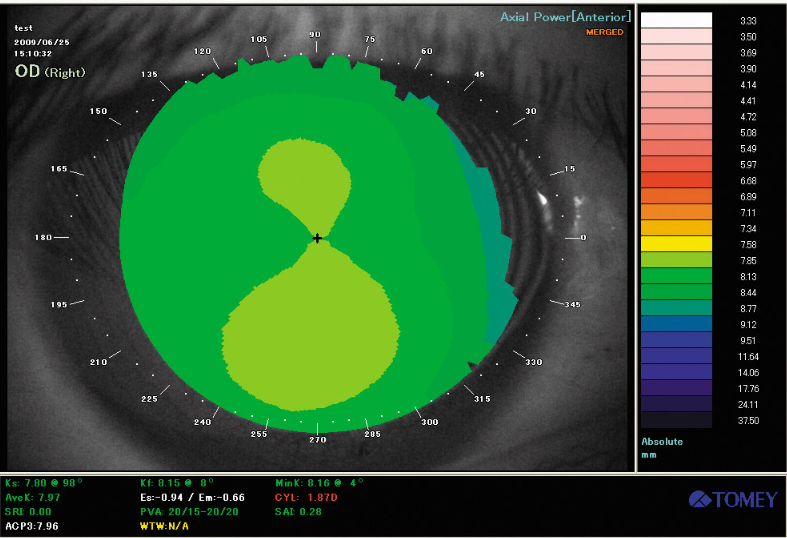Screen dimensions: 787x538
Task: Select the PVA: 20/15-20/20 reading
Action: click(188, 510)
